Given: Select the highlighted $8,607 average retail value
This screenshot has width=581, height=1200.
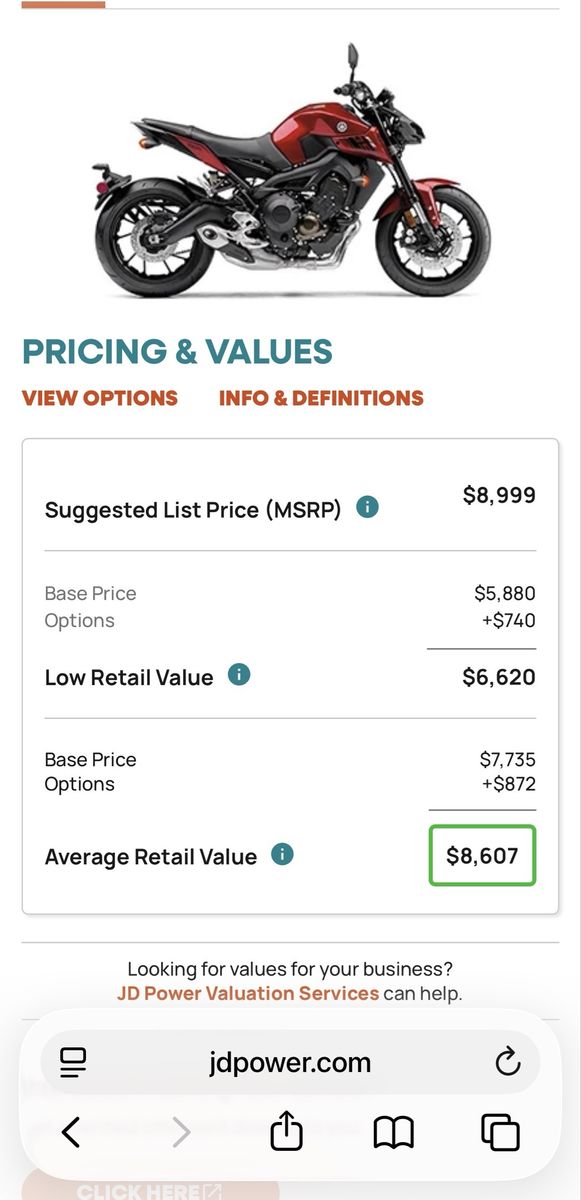Looking at the screenshot, I should pyautogui.click(x=483, y=856).
